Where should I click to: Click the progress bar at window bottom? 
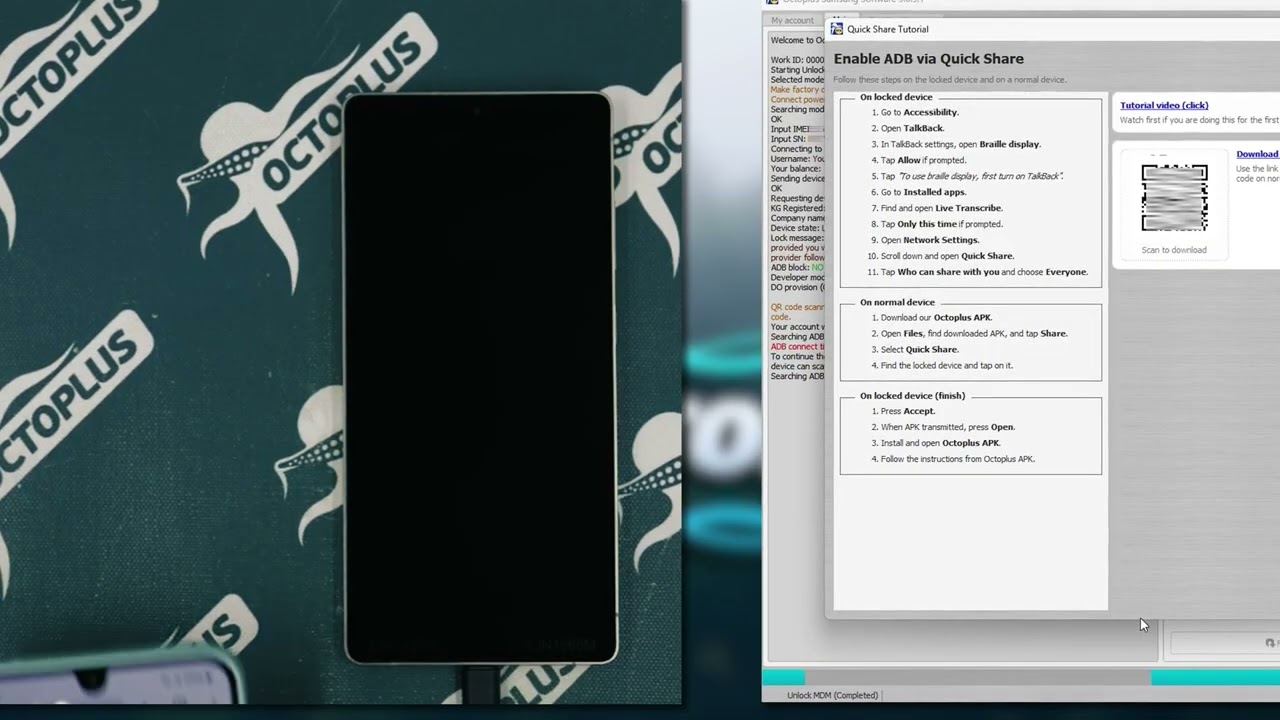[x=1021, y=678]
